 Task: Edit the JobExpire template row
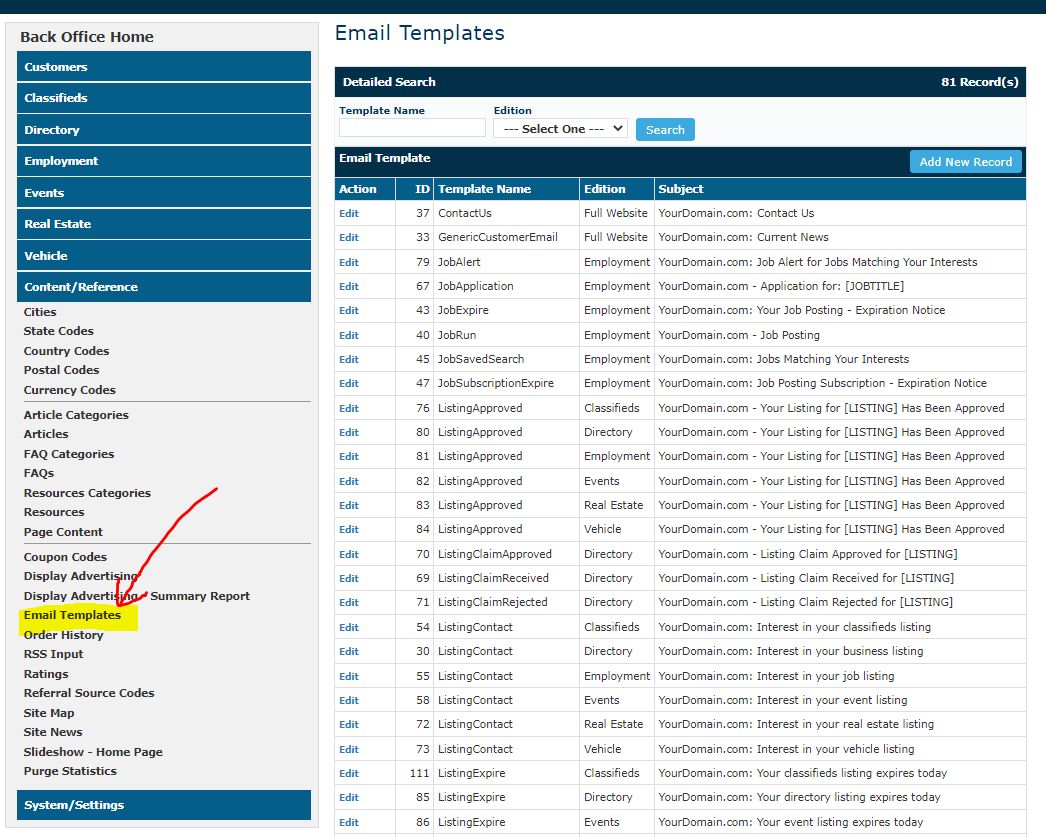(349, 310)
